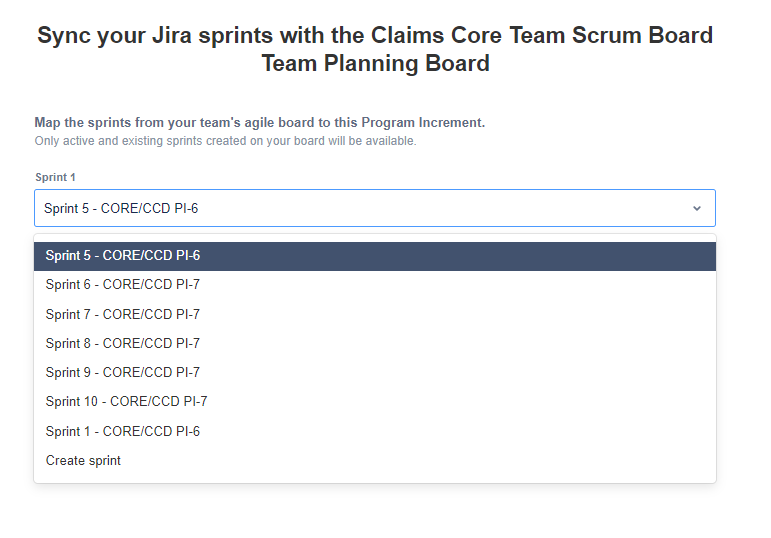Select the first PI-7 sprint in the list

pyautogui.click(x=375, y=285)
